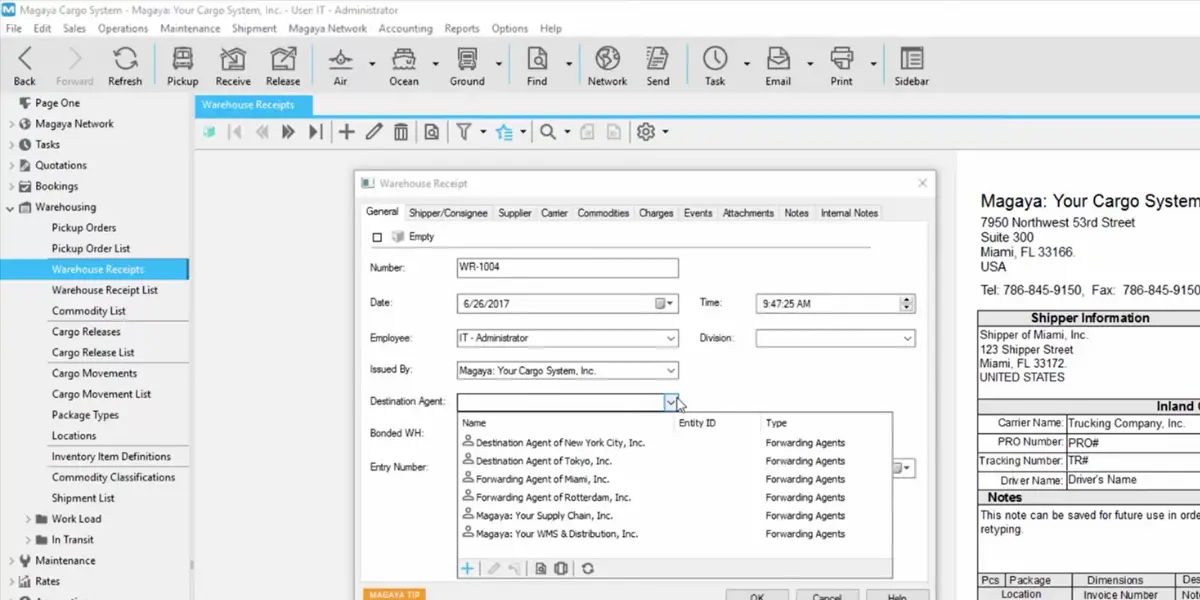Screen dimensions: 1200x600
Task: Switch to the Shipper/Consignee tab
Action: point(448,213)
